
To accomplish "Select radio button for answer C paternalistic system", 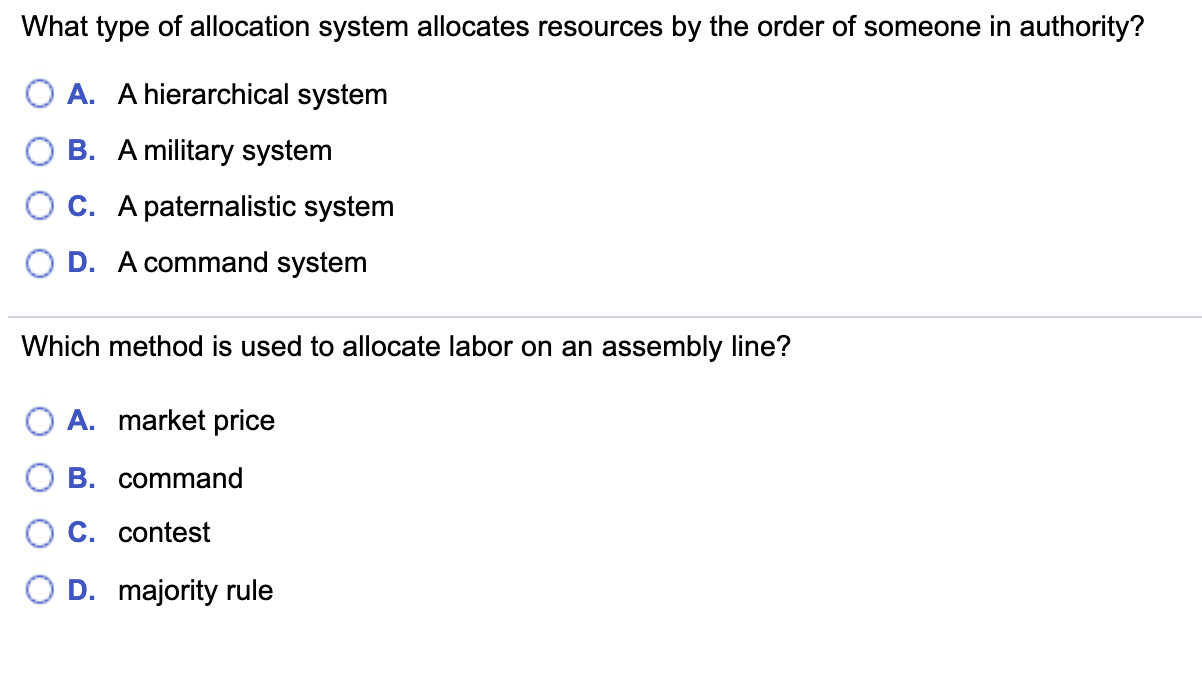I will pyautogui.click(x=40, y=206).
